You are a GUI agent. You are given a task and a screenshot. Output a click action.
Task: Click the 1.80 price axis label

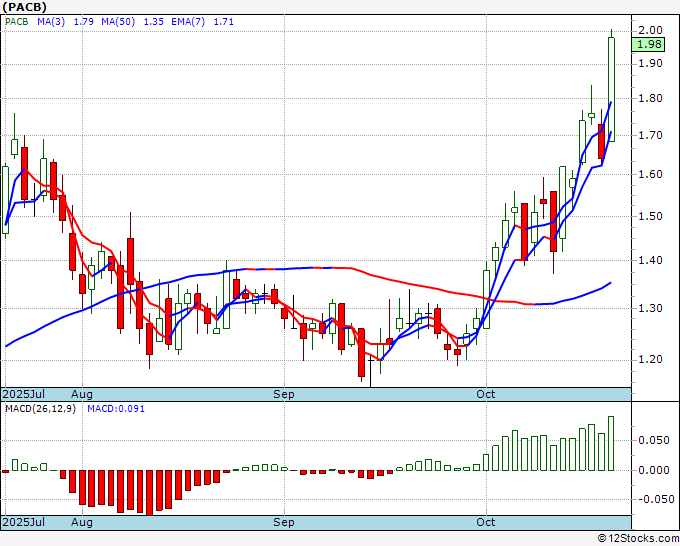651,98
